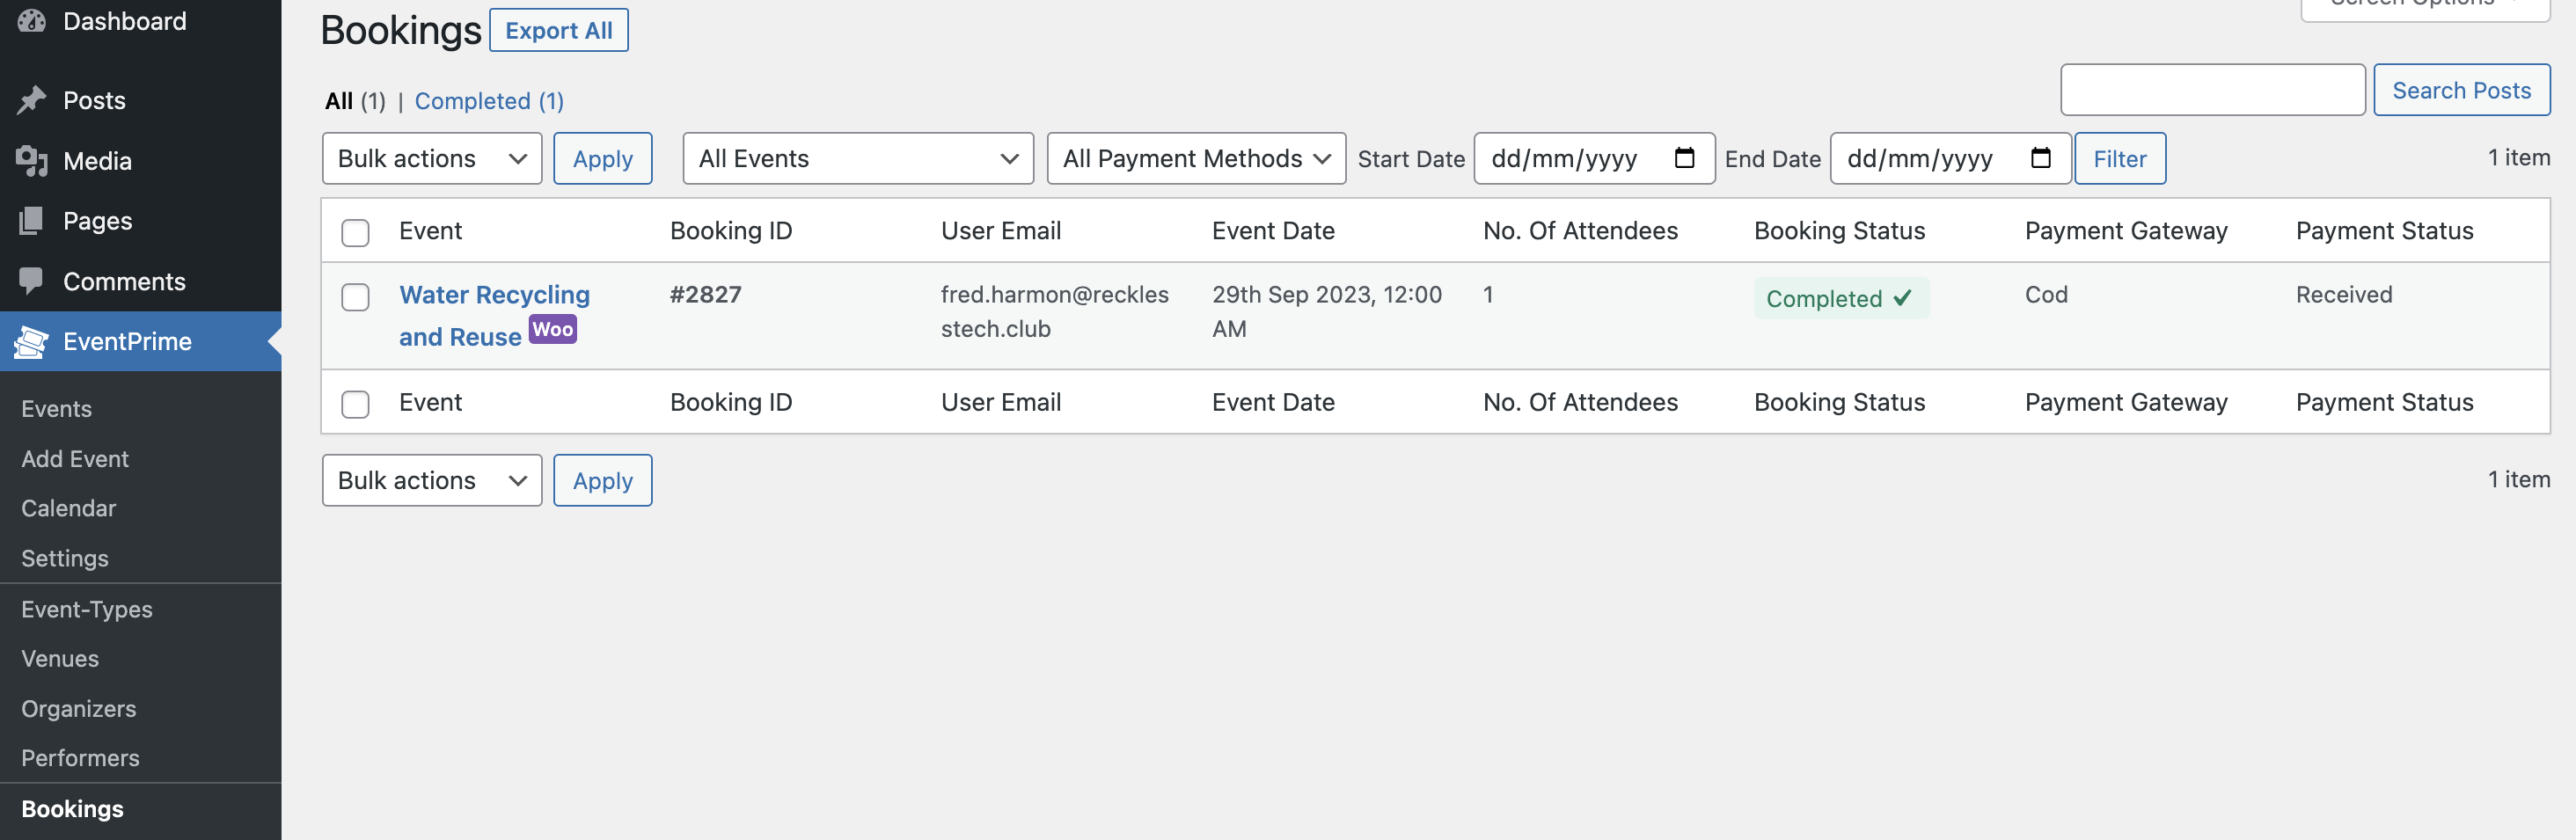Open the End Date calendar picker icon
This screenshot has width=2576, height=840.
point(2040,158)
